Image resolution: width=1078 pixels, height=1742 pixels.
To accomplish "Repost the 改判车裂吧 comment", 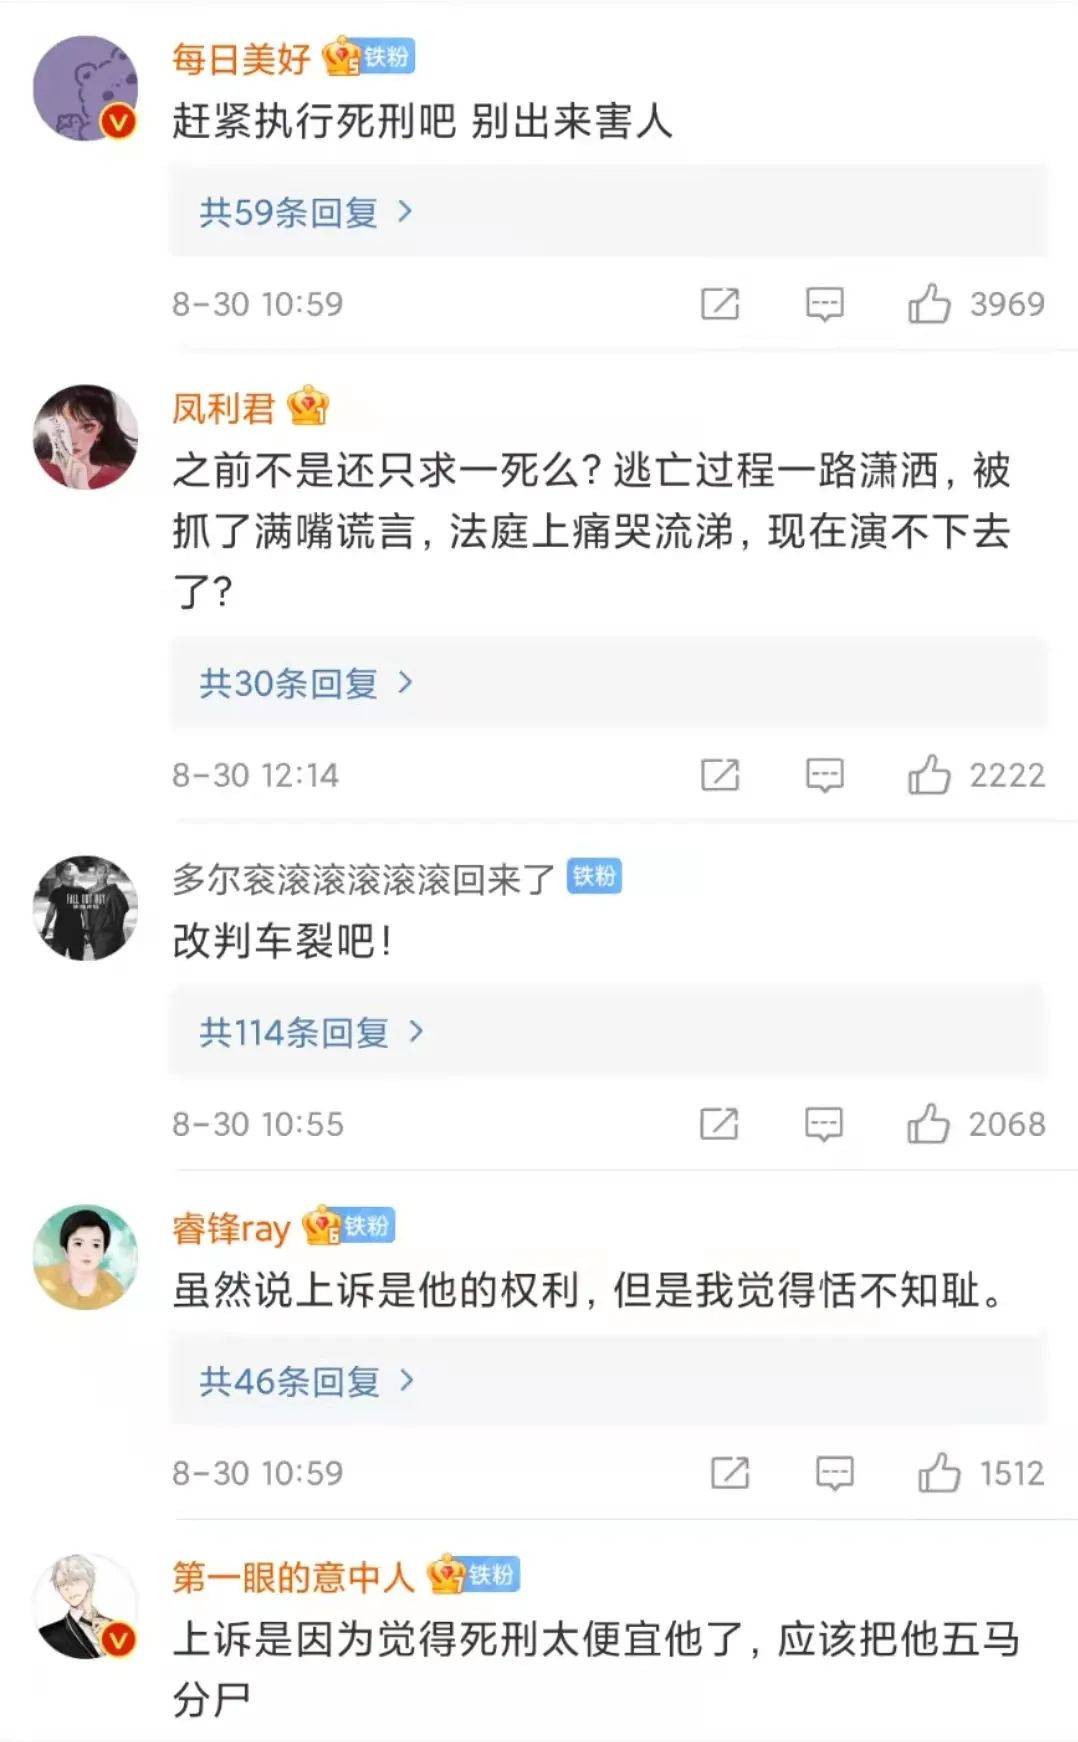I will tap(719, 1123).
